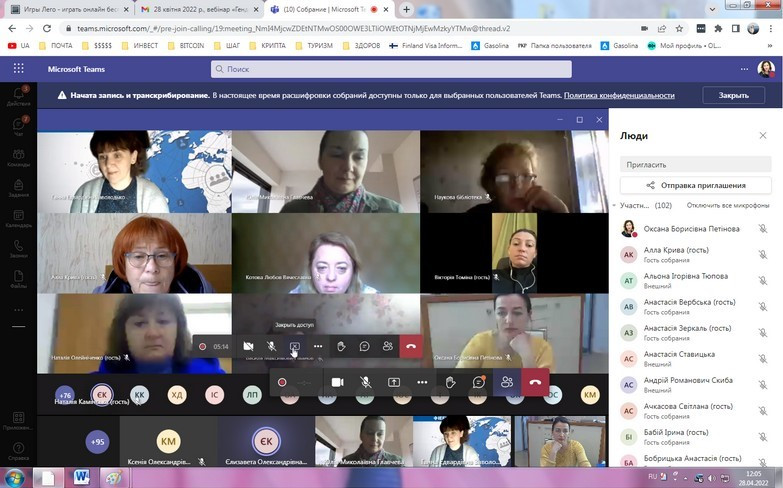Open Чат in the Teams sidebar
This screenshot has height=488, width=783.
pyautogui.click(x=18, y=126)
